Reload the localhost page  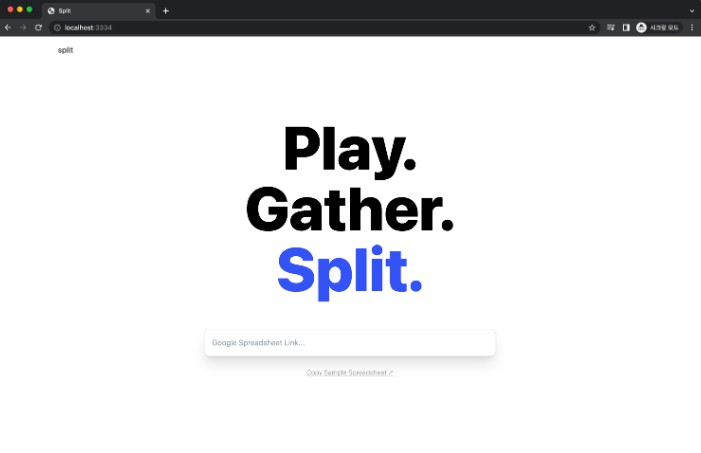click(38, 28)
